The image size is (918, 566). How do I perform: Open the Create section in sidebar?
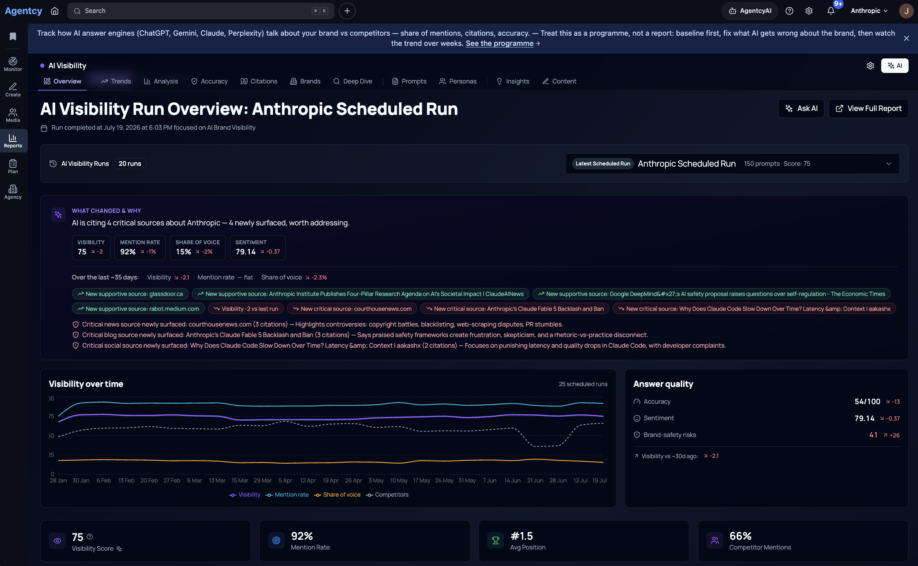coord(12,90)
